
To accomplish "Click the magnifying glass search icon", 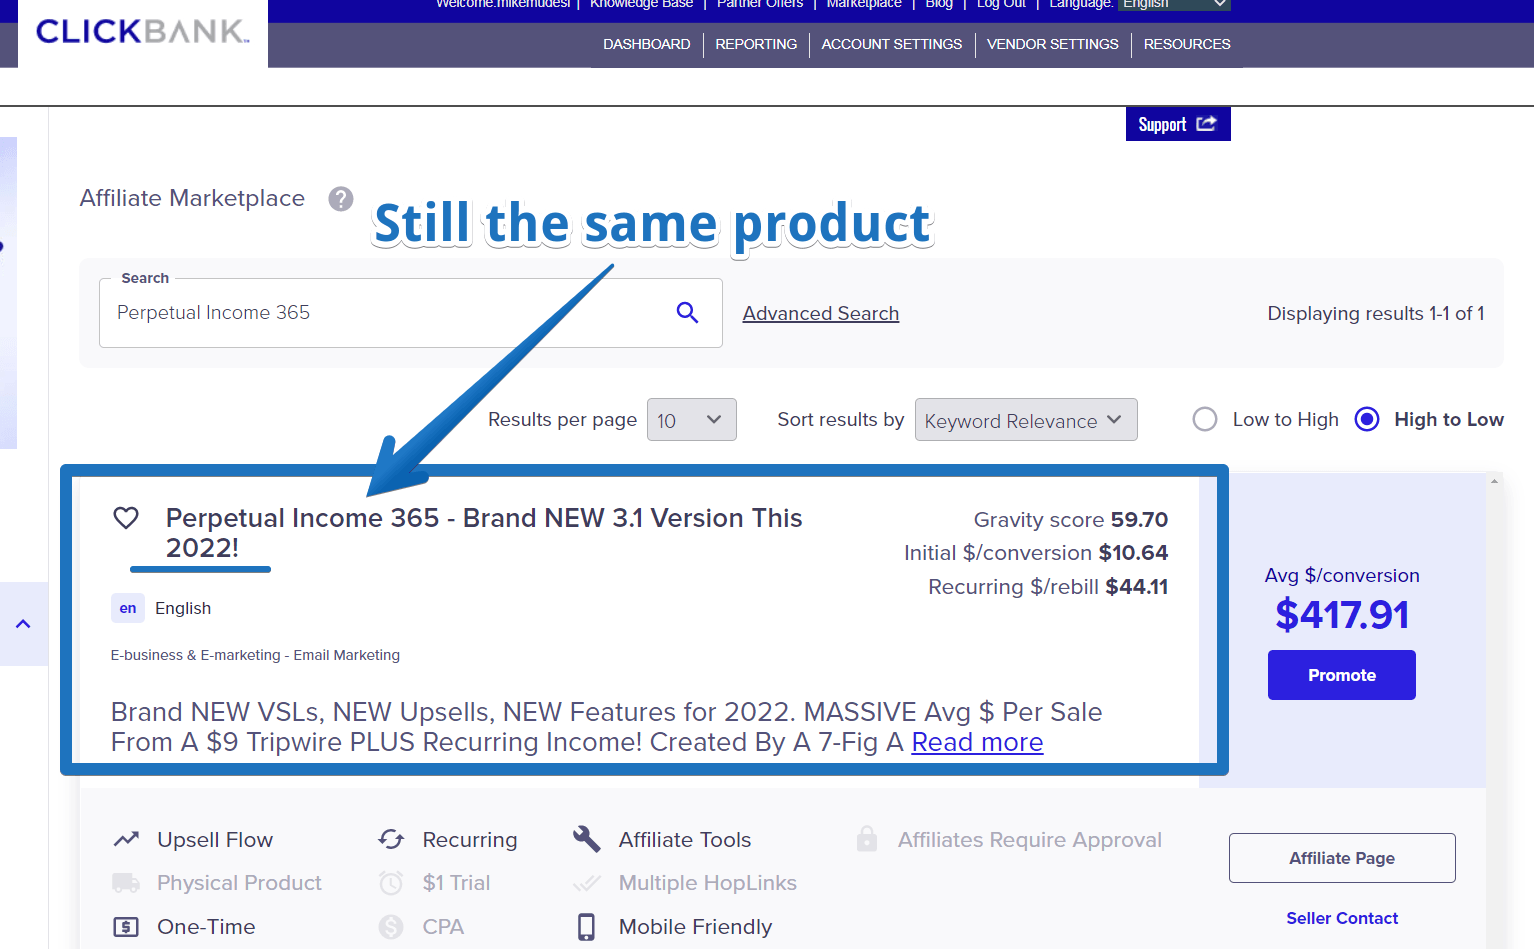I will click(x=687, y=312).
